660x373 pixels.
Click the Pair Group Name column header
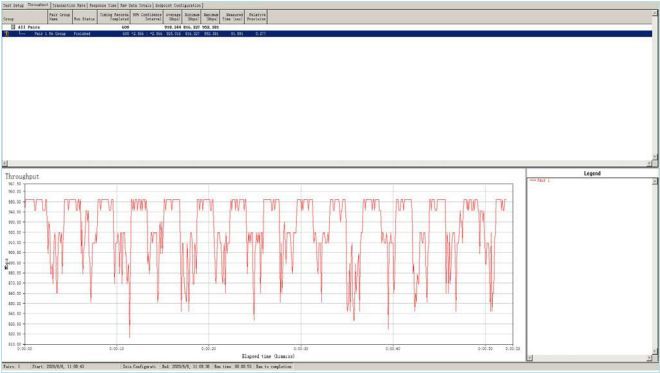(60, 17)
